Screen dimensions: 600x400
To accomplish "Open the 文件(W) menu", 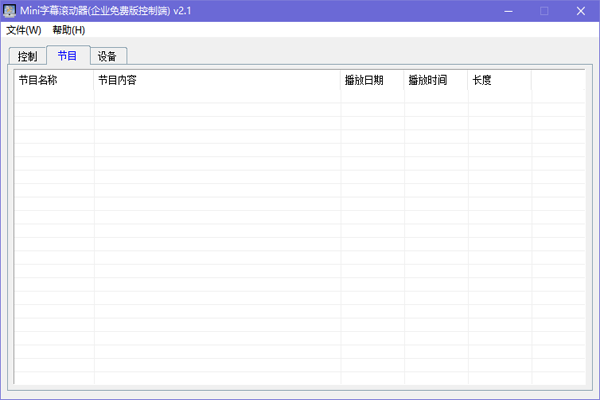I will click(24, 30).
